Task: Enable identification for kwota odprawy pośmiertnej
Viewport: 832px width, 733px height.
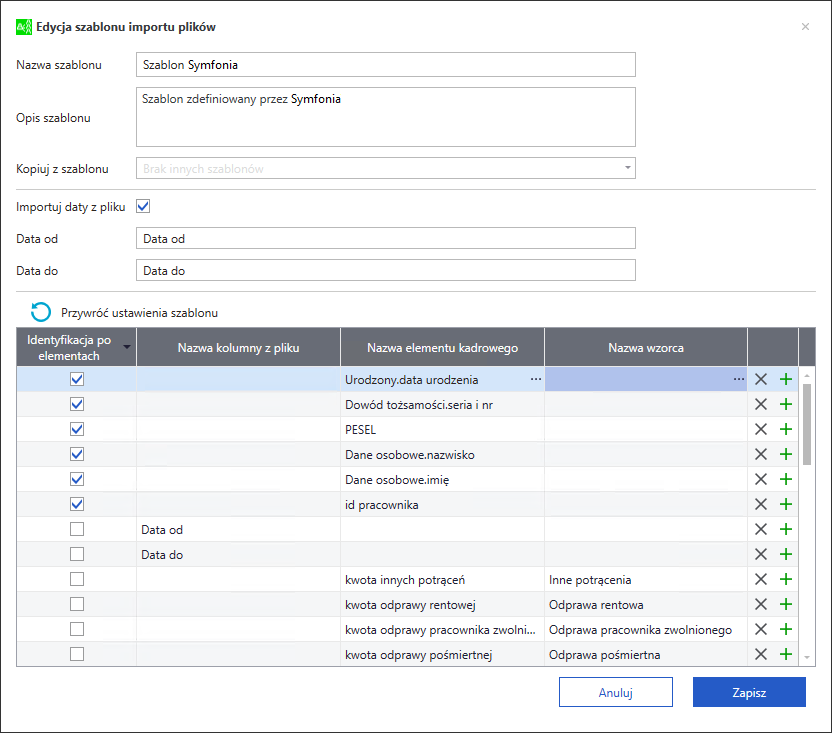Action: [77, 653]
